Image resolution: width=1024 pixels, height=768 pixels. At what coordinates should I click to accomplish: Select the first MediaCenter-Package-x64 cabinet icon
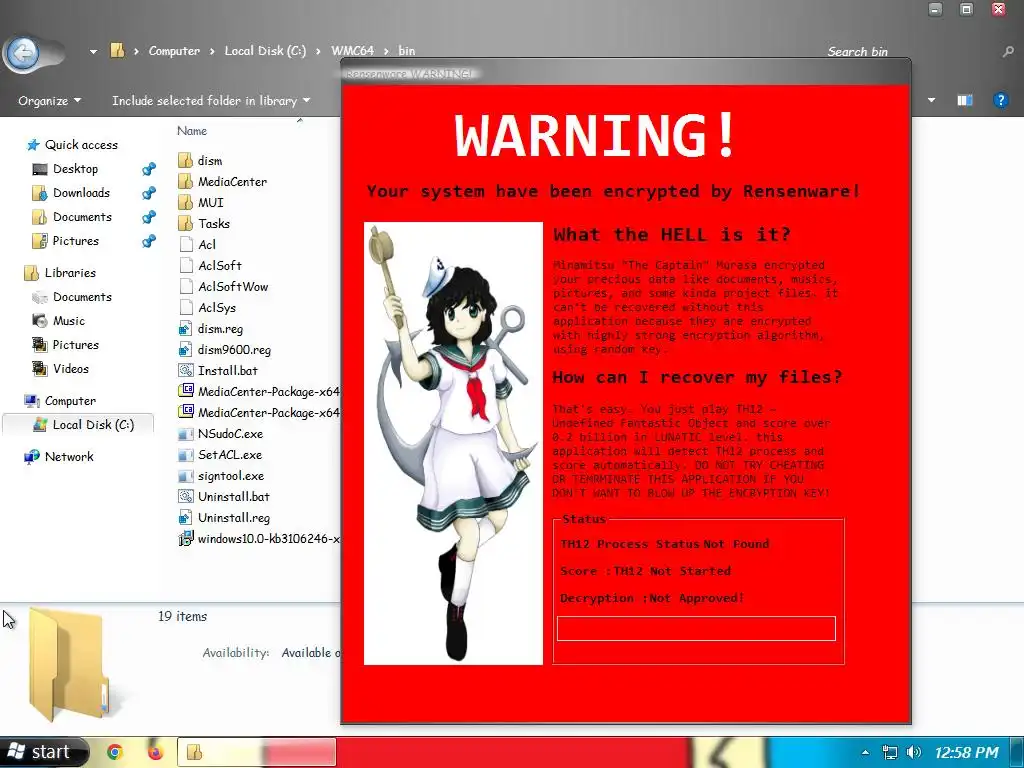(185, 391)
